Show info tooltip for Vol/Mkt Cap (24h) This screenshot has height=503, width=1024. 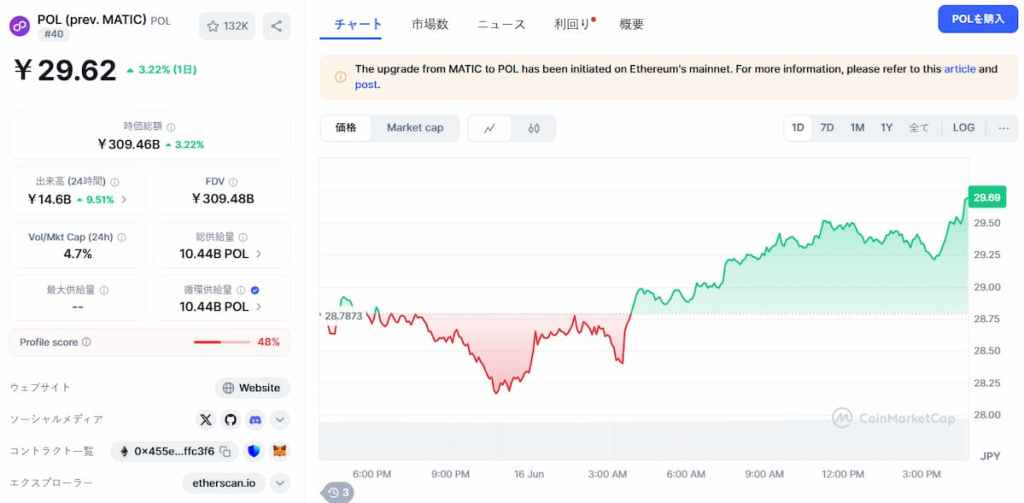pyautogui.click(x=121, y=237)
